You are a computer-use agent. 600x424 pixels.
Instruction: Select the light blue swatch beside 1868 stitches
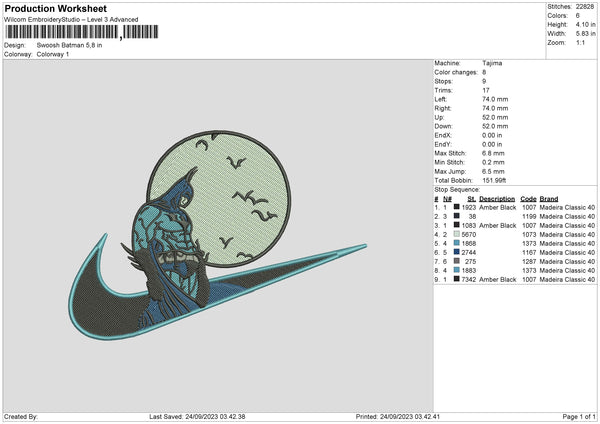click(x=457, y=243)
